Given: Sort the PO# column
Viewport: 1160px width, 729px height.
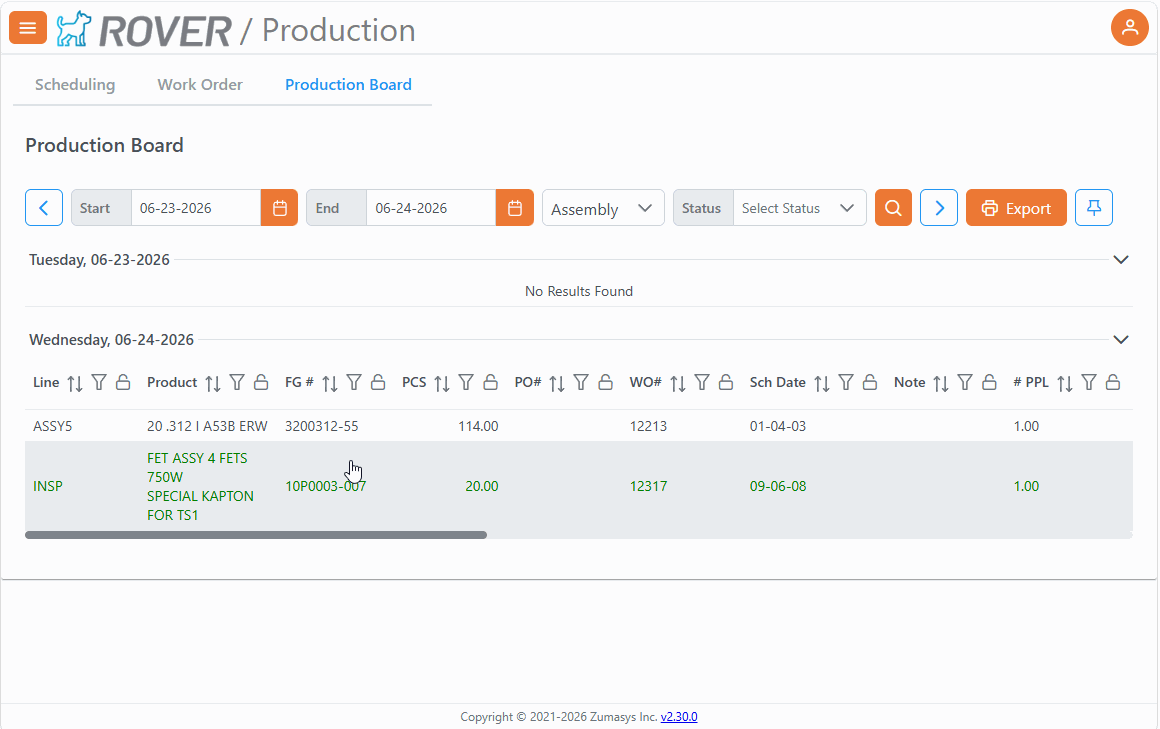Looking at the screenshot, I should [x=557, y=383].
